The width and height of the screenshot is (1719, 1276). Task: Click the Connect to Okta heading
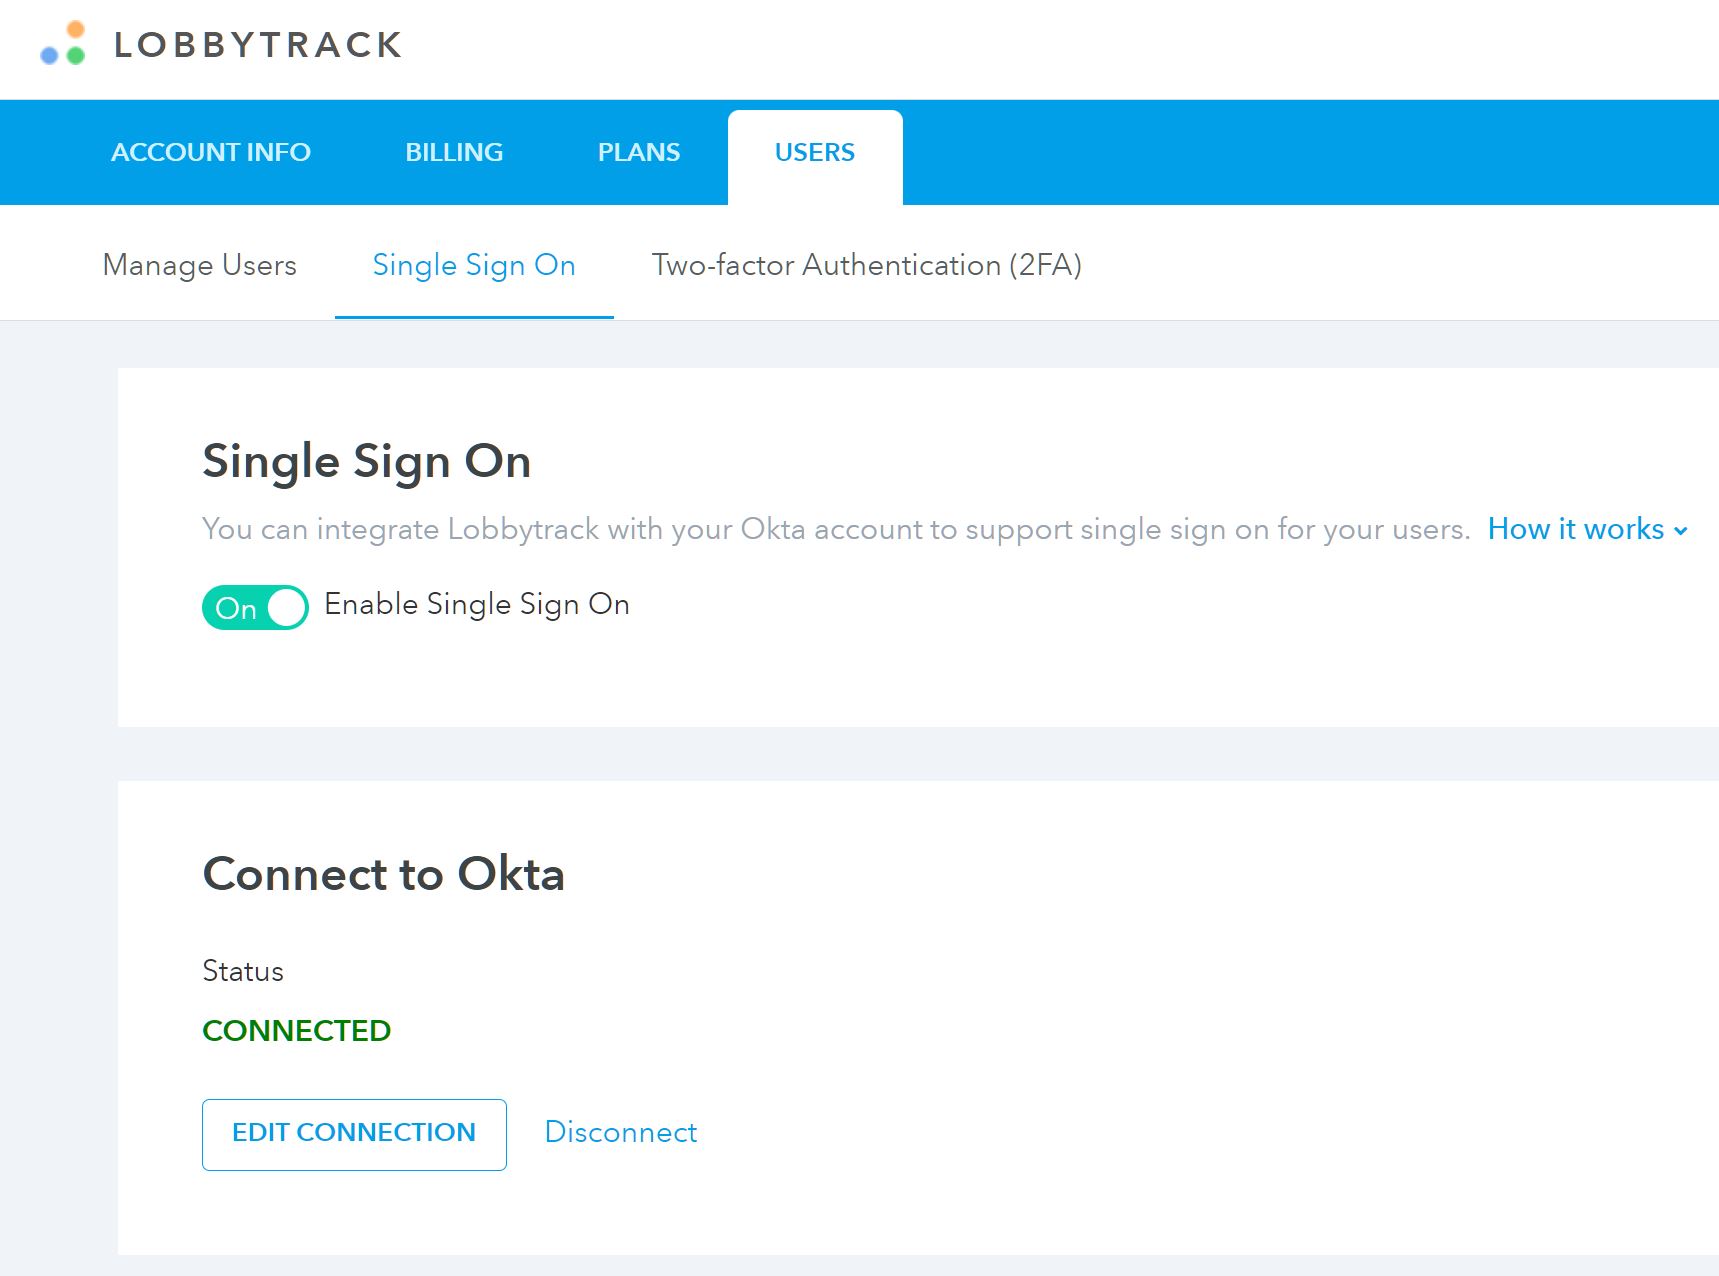click(384, 874)
